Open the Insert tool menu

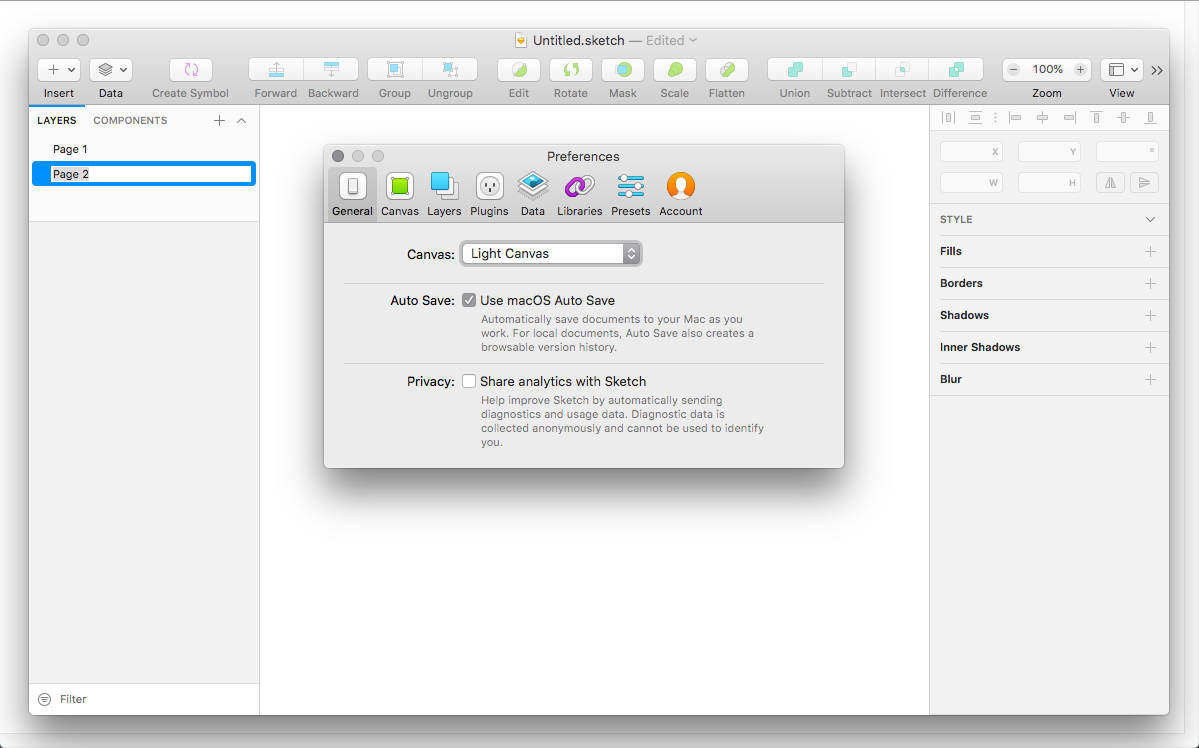[59, 70]
